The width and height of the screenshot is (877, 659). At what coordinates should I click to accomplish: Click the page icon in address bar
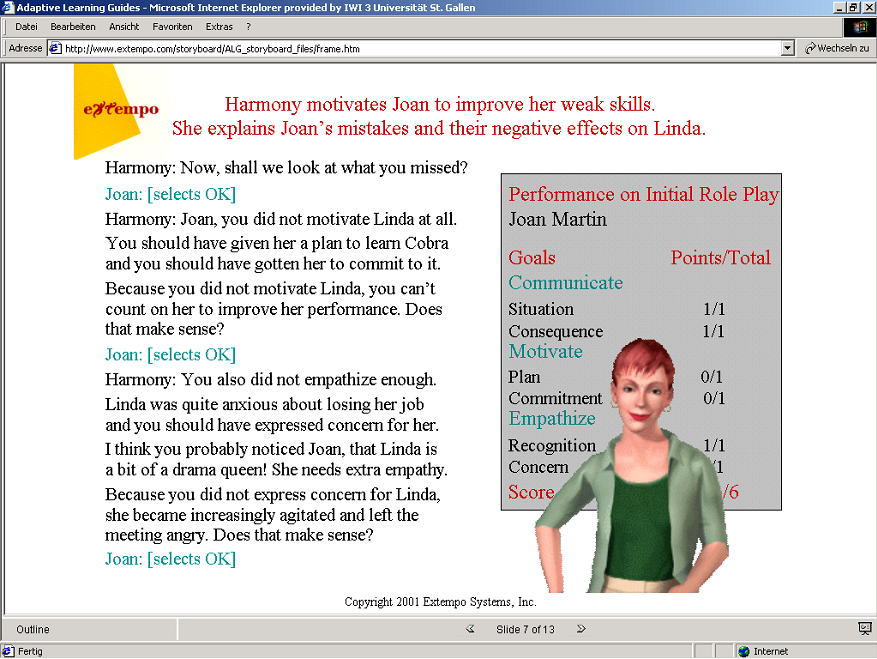55,49
